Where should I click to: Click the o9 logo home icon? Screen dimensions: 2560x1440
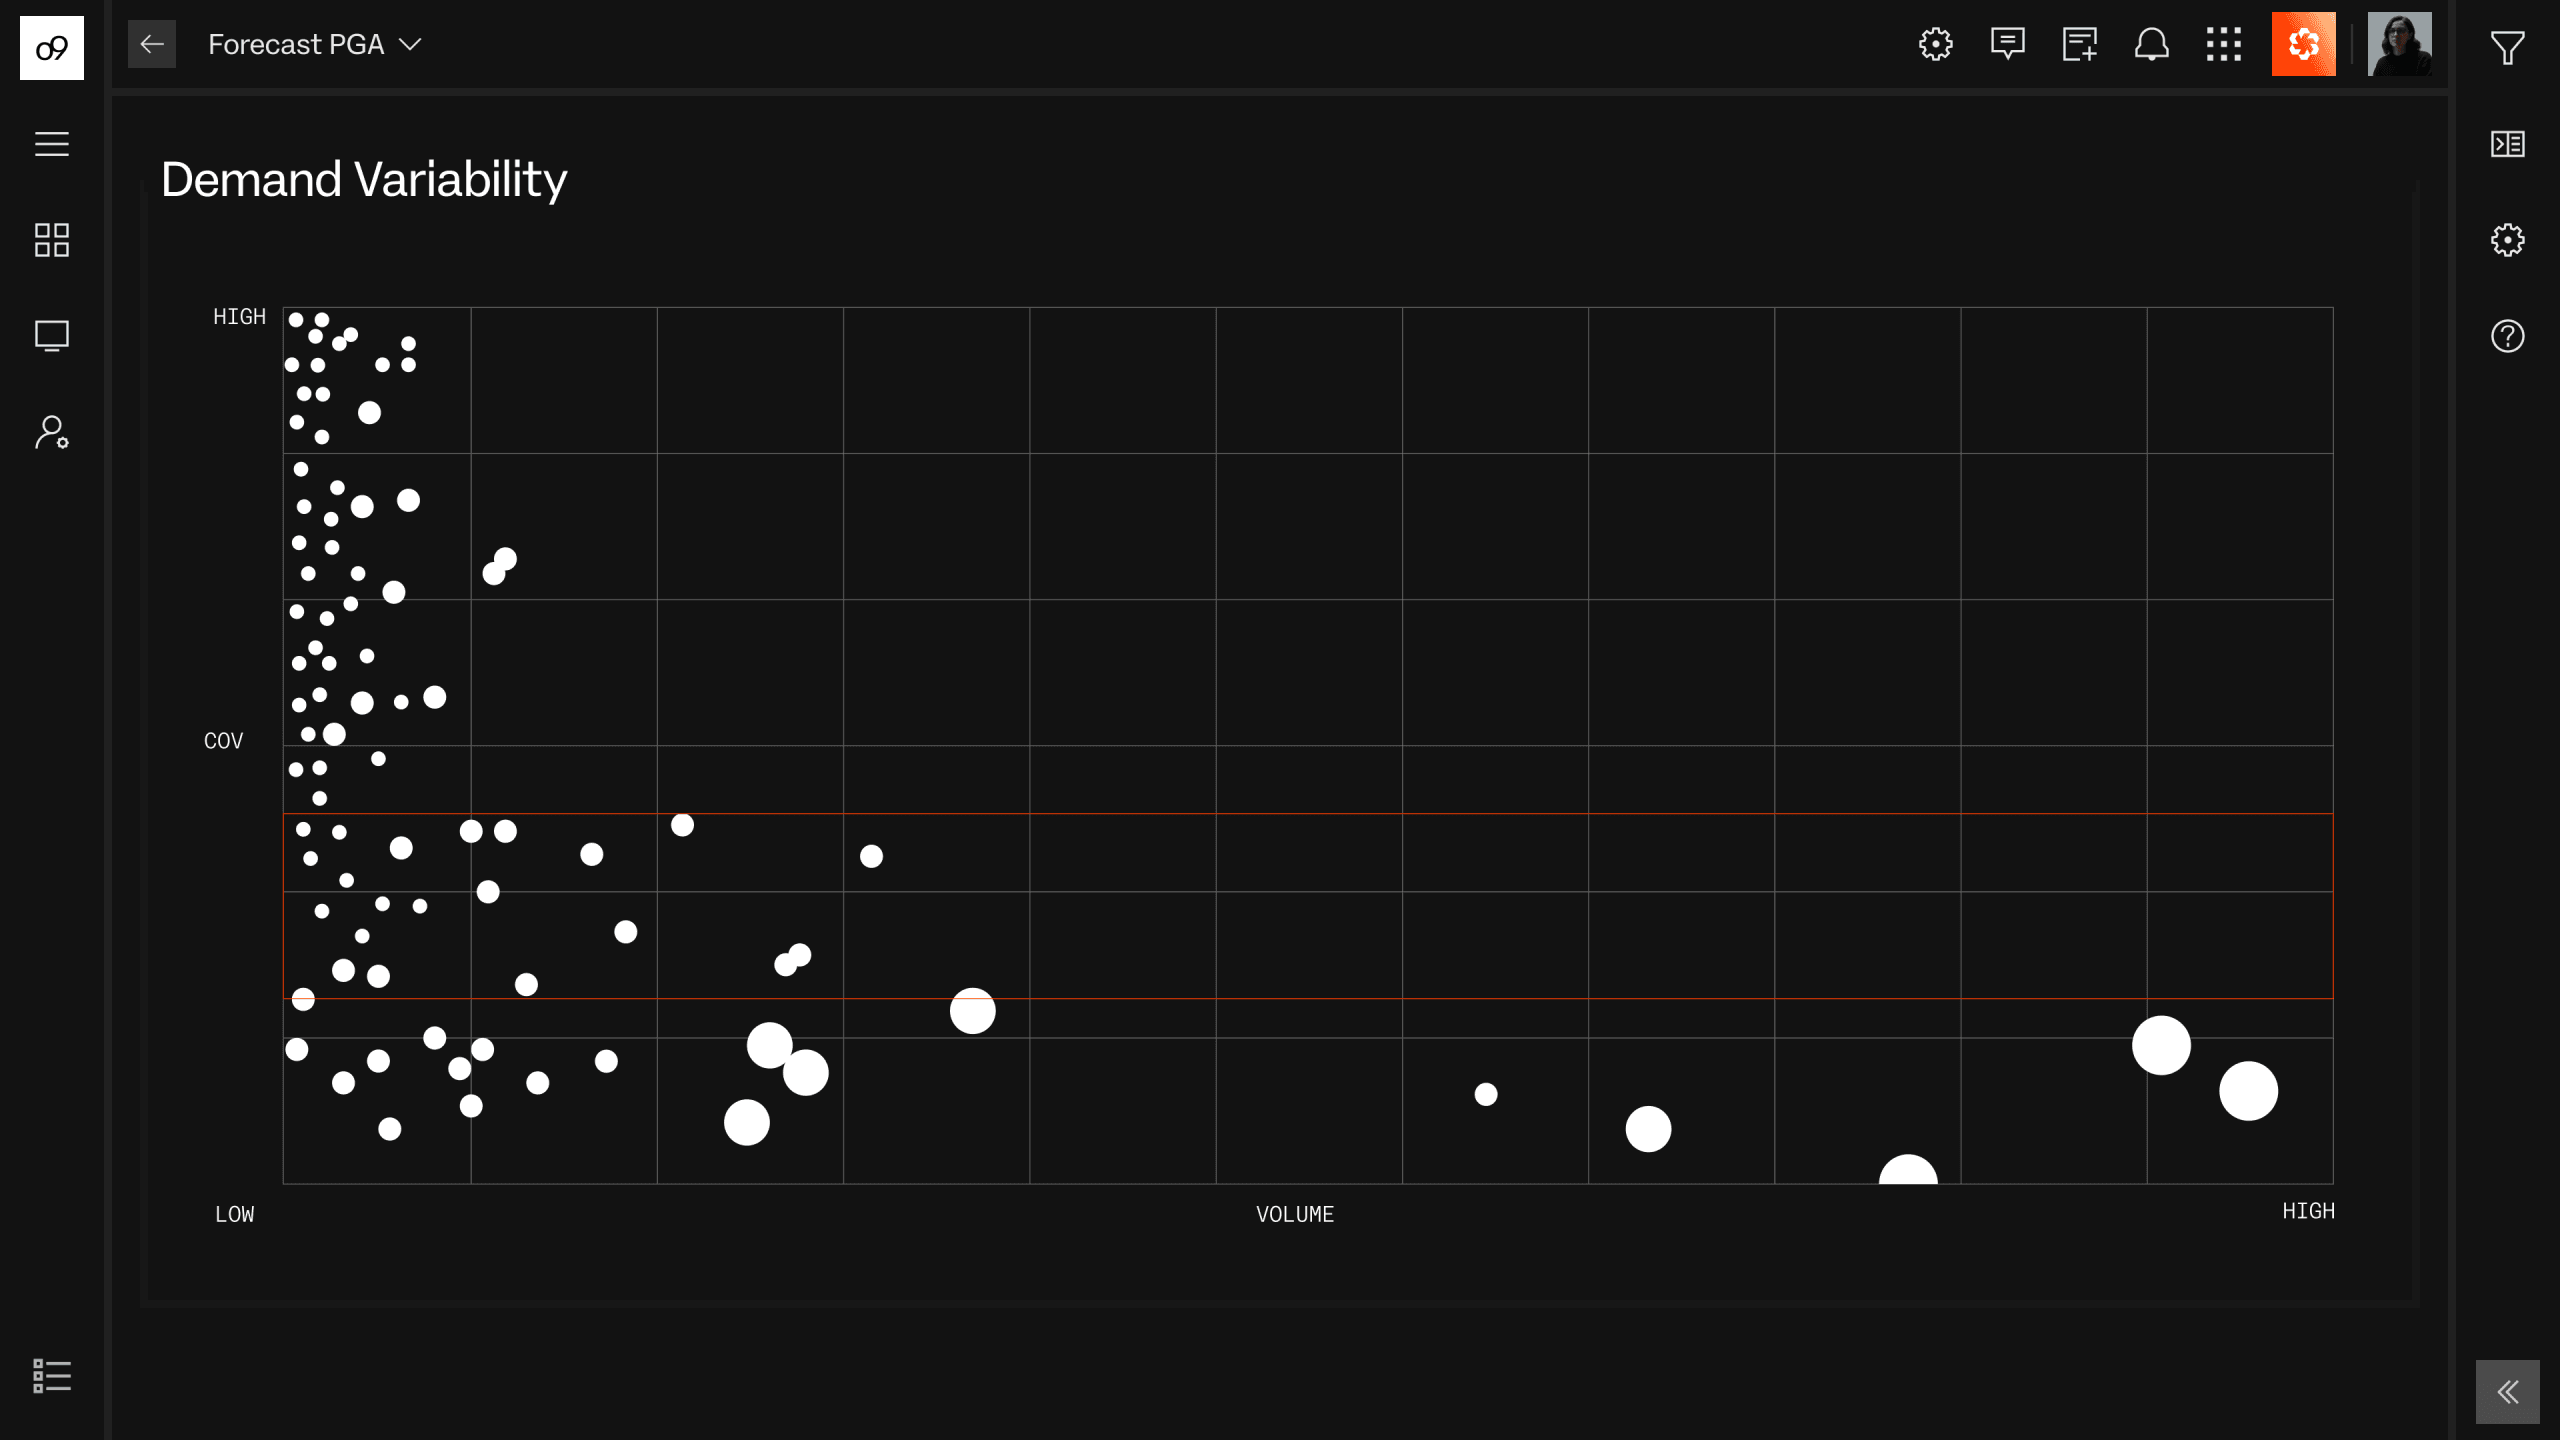(x=52, y=47)
